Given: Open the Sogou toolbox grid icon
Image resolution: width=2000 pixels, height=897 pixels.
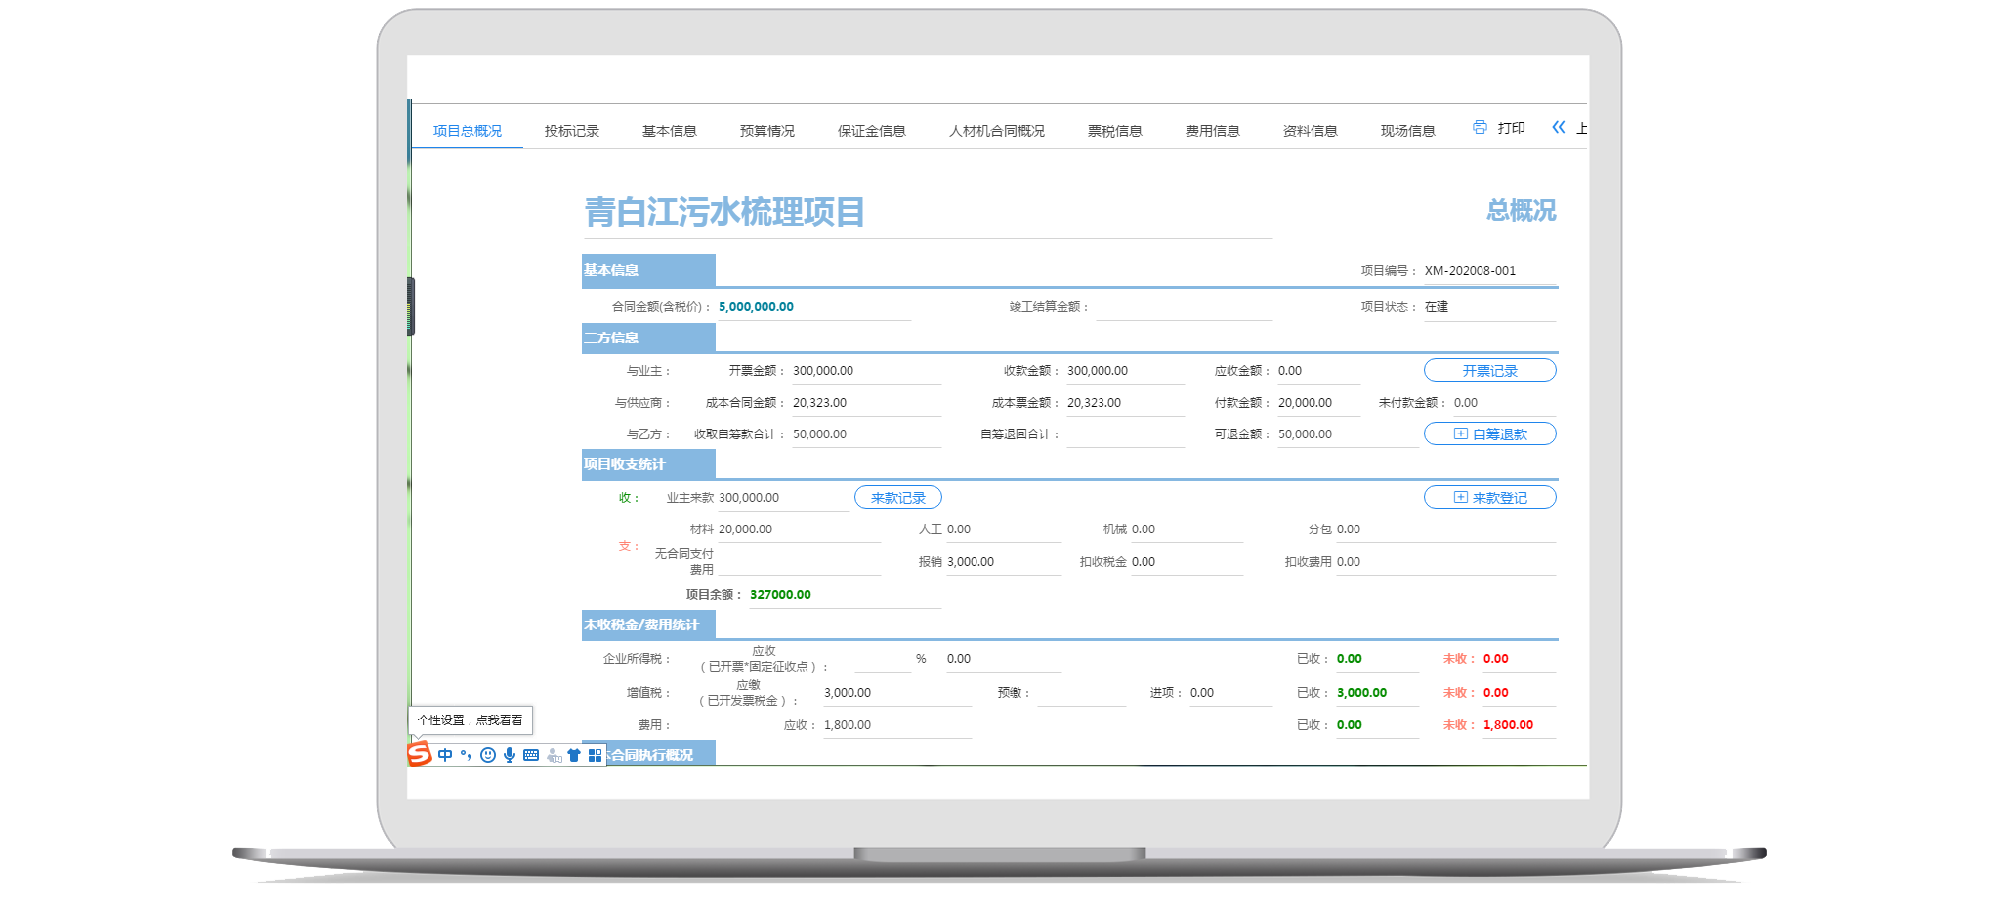Looking at the screenshot, I should pos(595,755).
